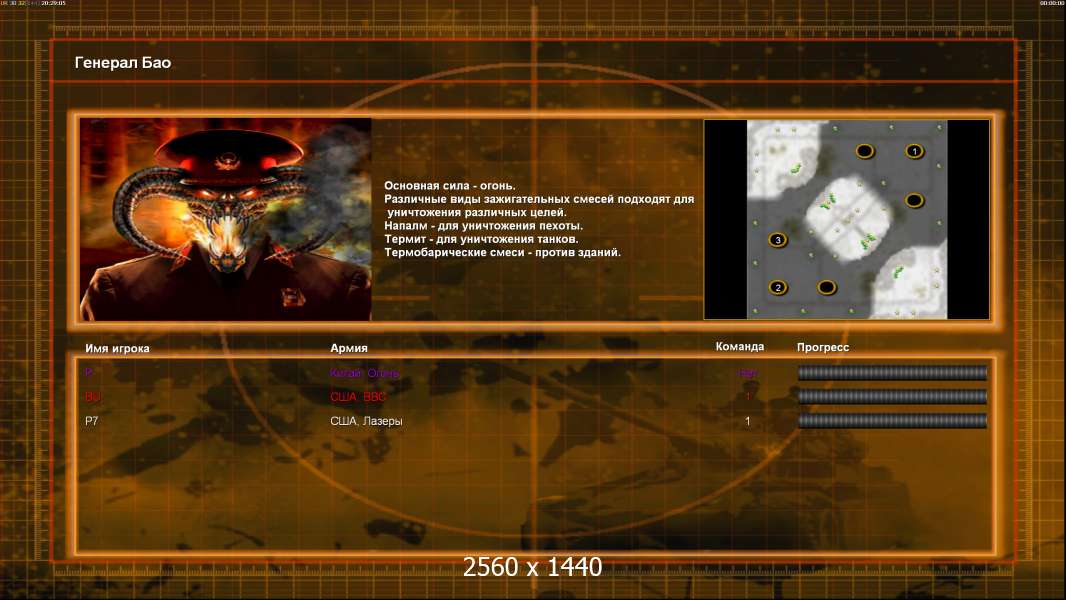Image resolution: width=1066 pixels, height=600 pixels.
Task: Click the line Напалм - для уничтожения пехоты.
Action: (483, 226)
